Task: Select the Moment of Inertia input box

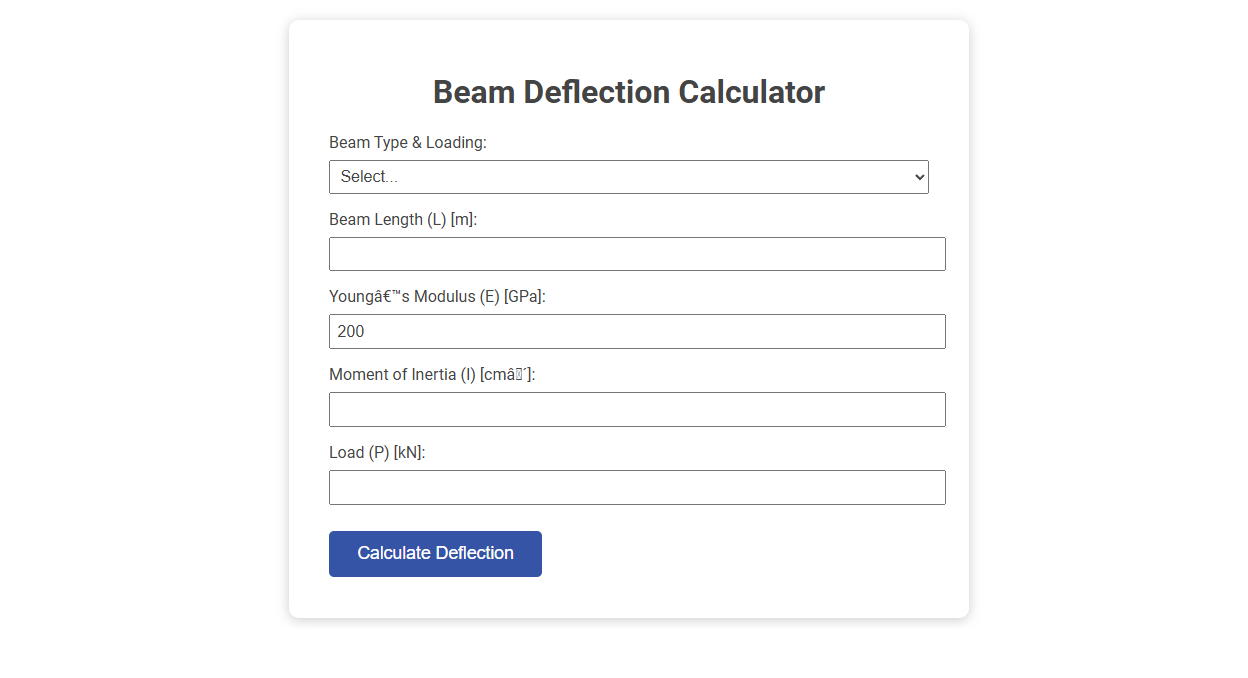Action: pos(637,409)
